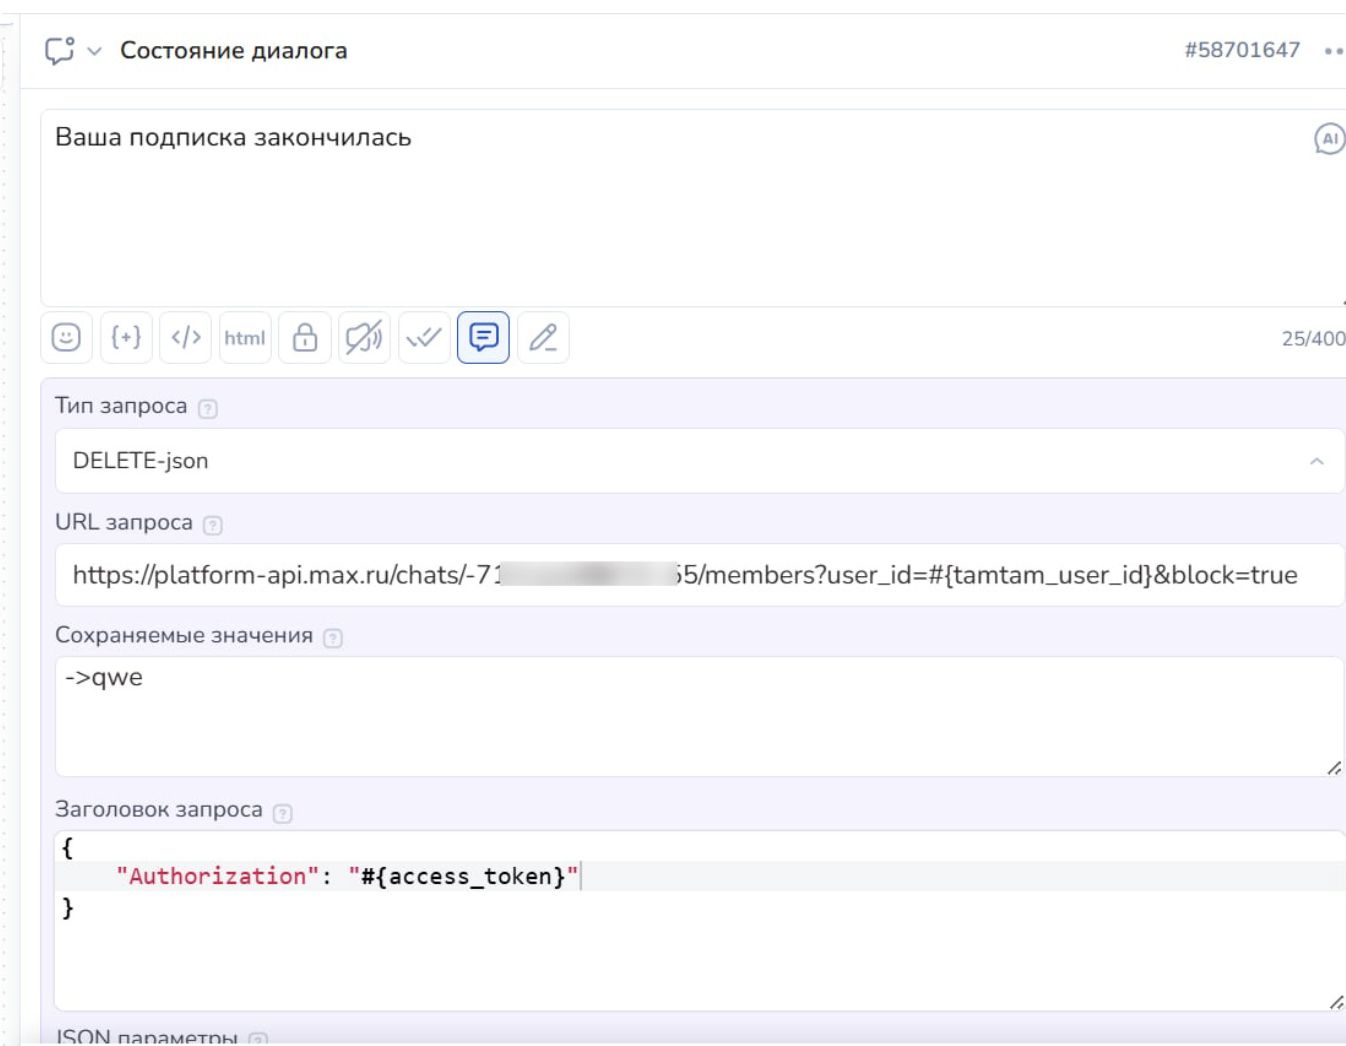Screen dimensions: 1346x1046
Task: Toggle the muted message notification icon
Action: pyautogui.click(x=364, y=338)
